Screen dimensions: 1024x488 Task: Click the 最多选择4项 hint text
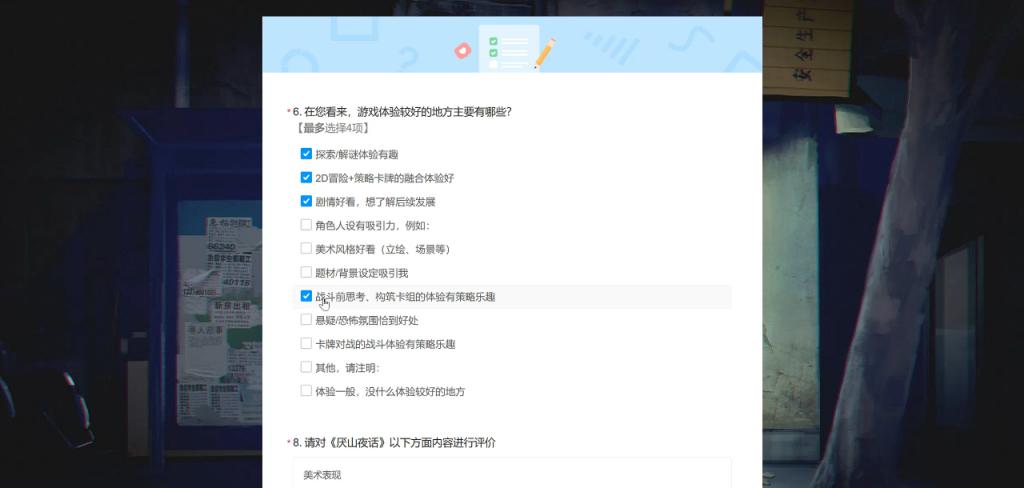coord(332,128)
